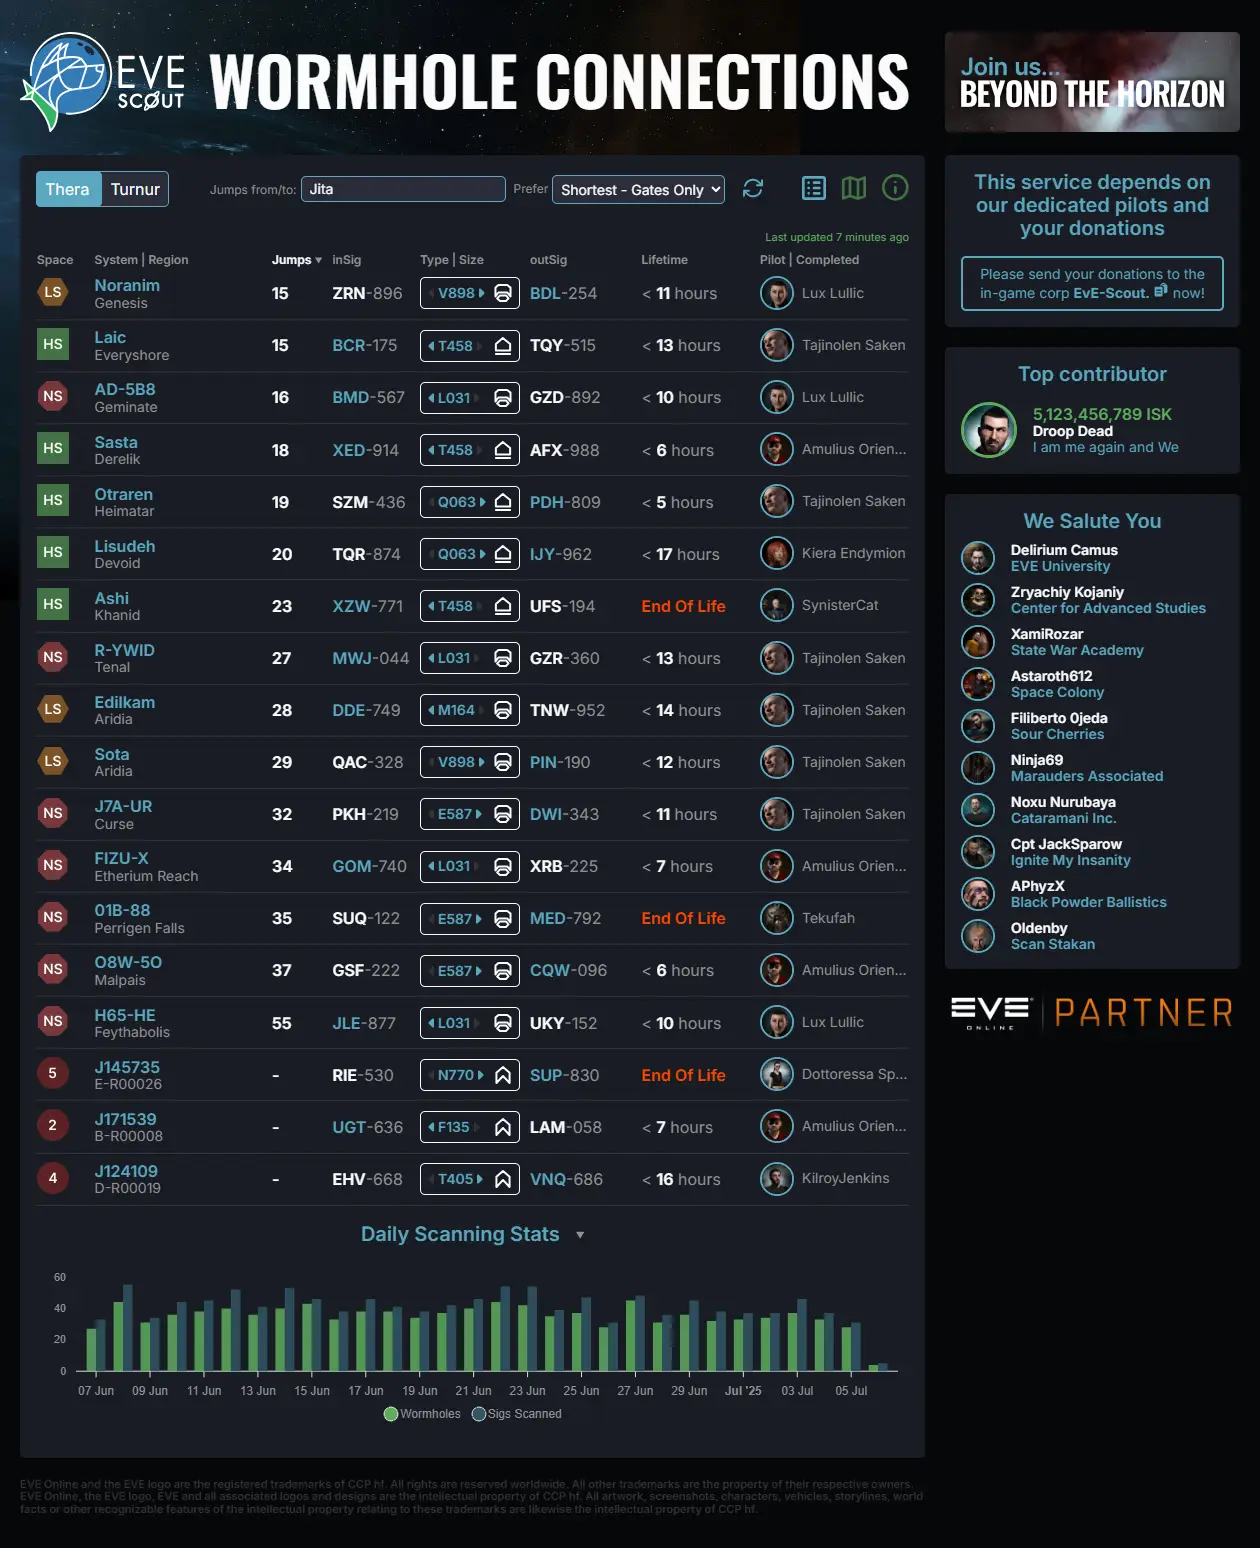Click Tekufah pilot portrait
The height and width of the screenshot is (1548, 1260).
pos(777,918)
